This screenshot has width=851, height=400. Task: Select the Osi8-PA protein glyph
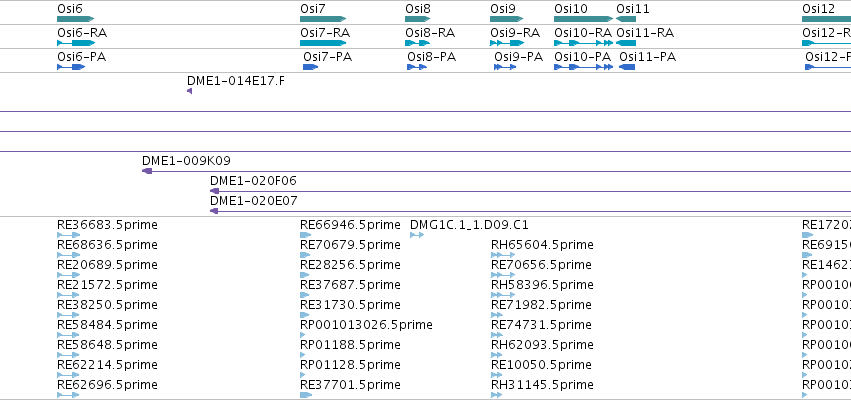(x=417, y=67)
